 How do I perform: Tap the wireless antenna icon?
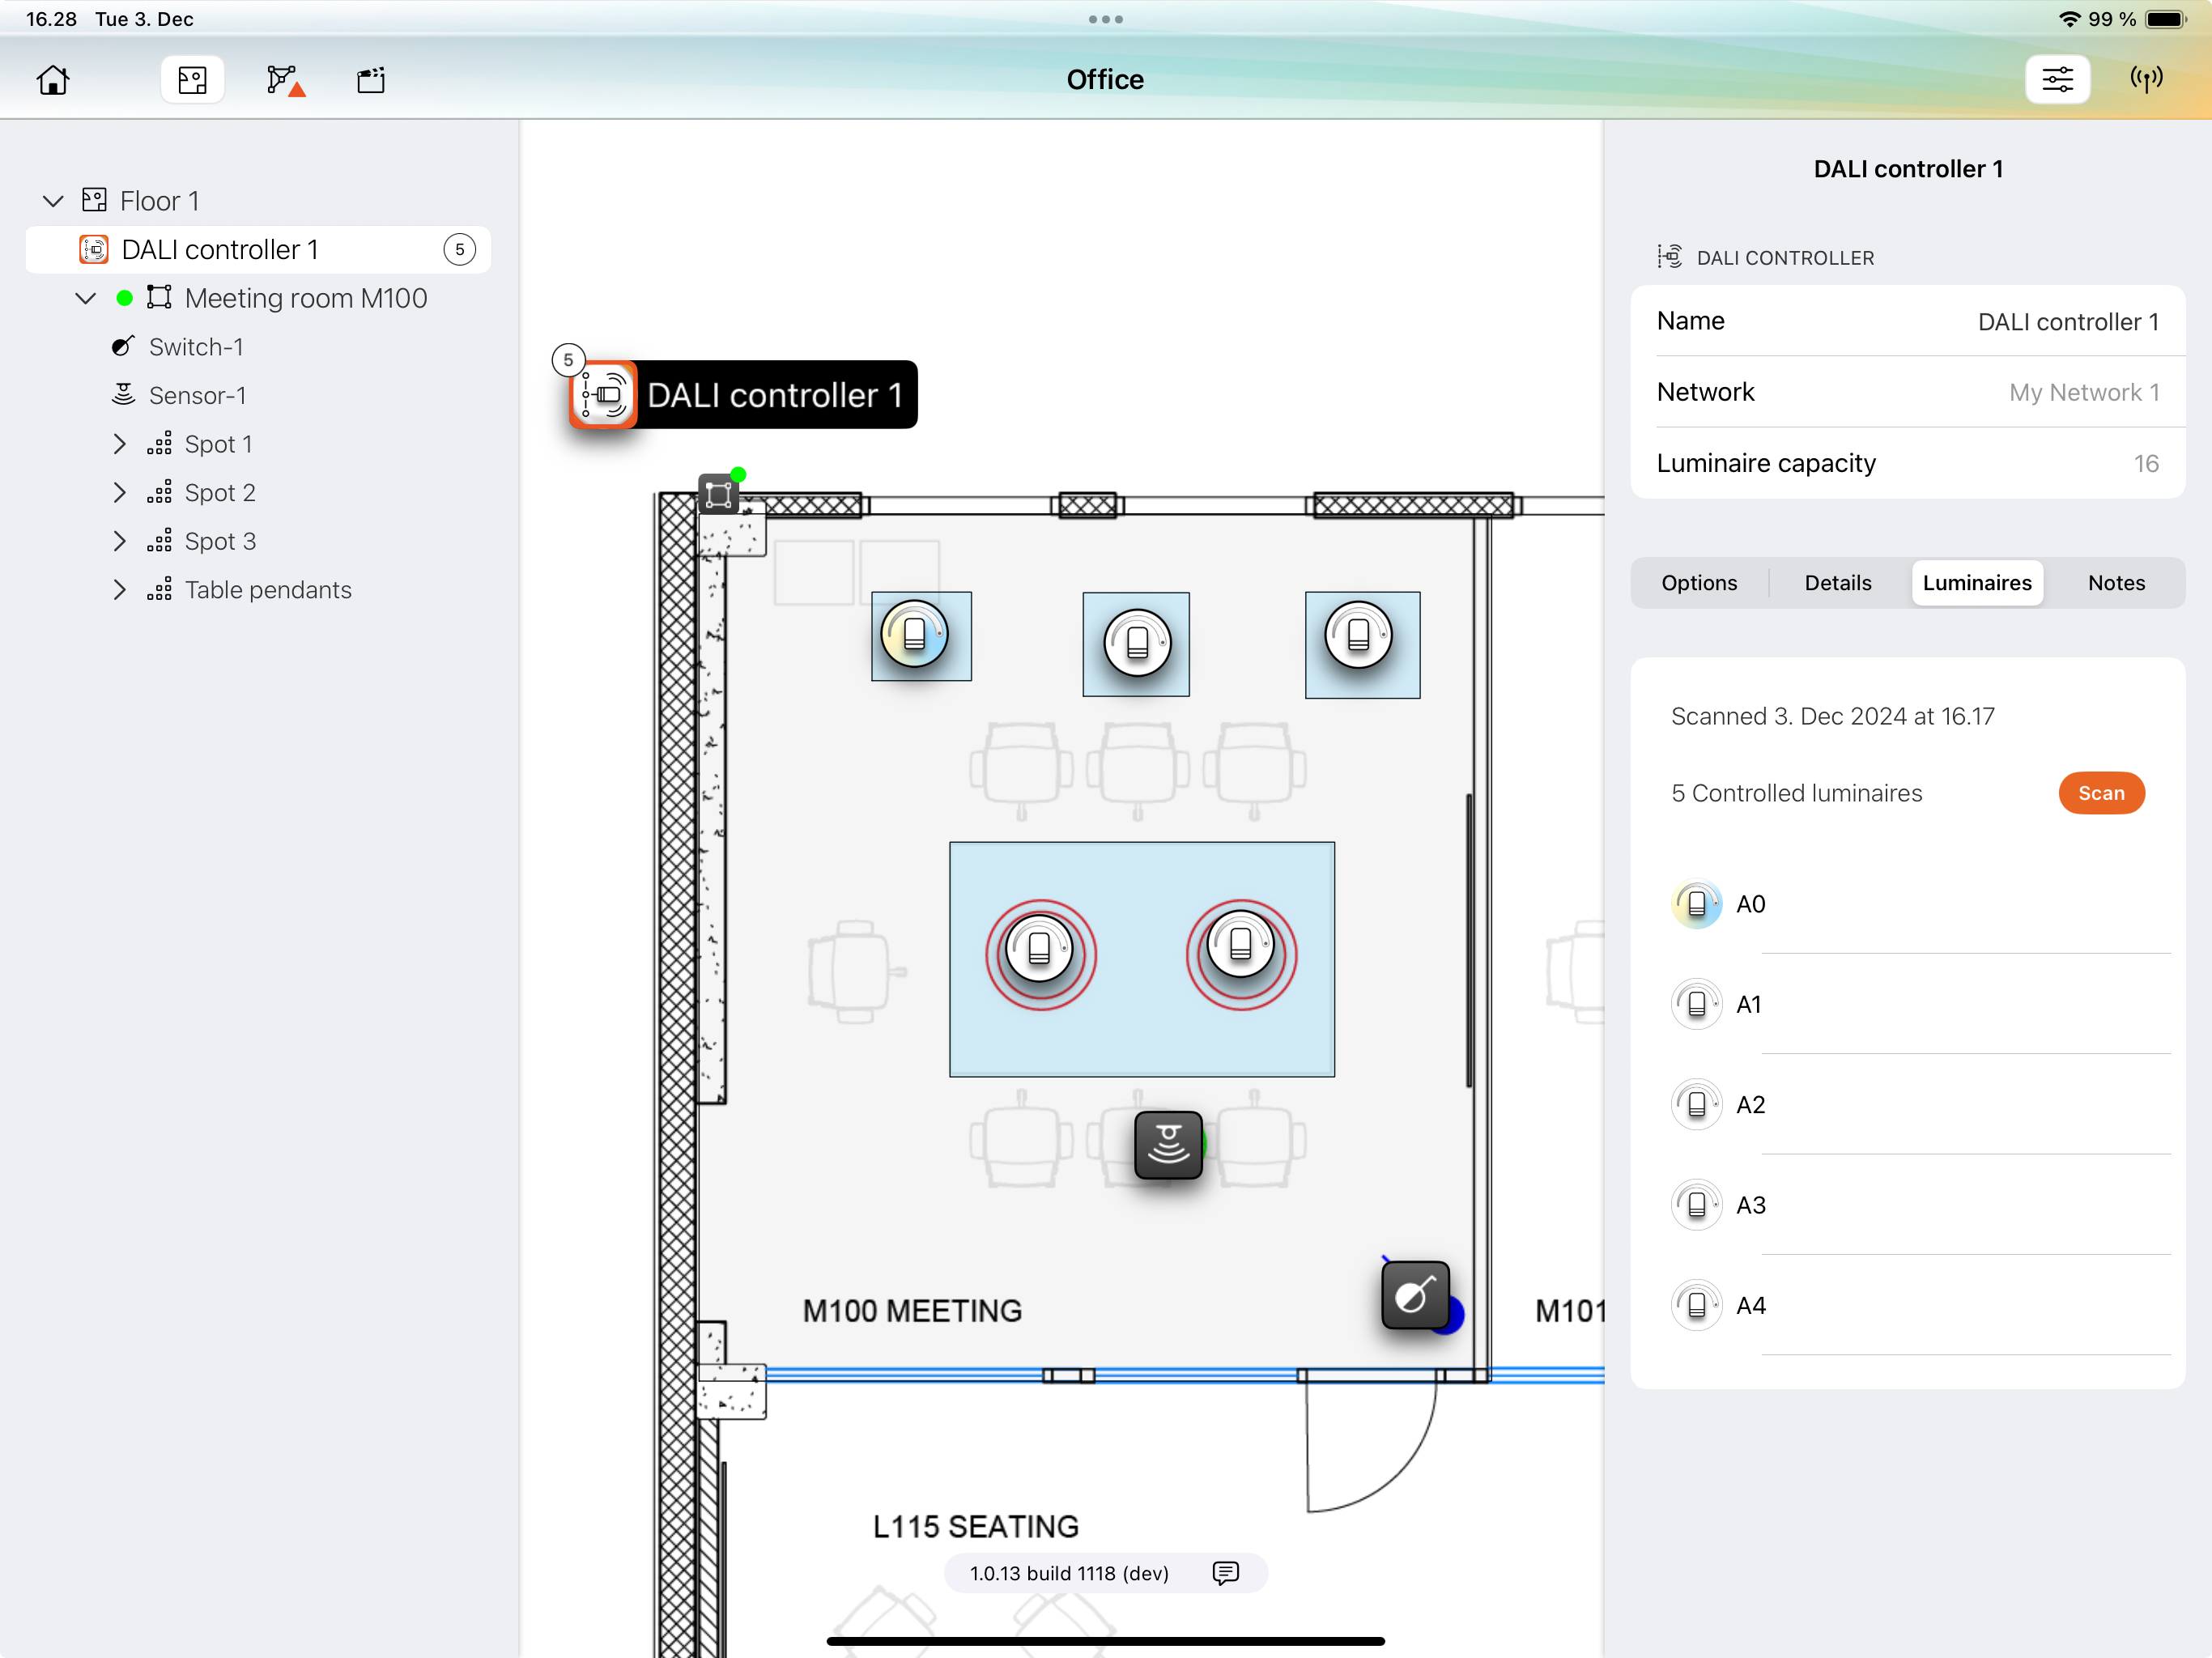pos(2146,80)
